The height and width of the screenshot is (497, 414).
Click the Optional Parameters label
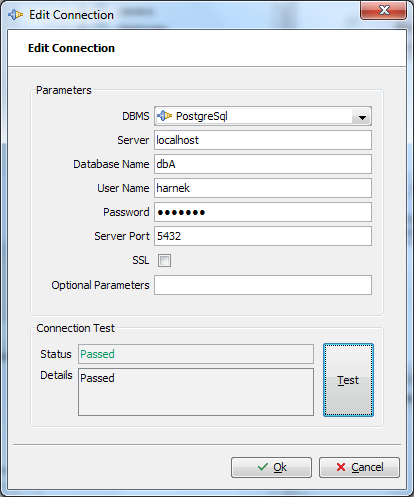[100, 285]
